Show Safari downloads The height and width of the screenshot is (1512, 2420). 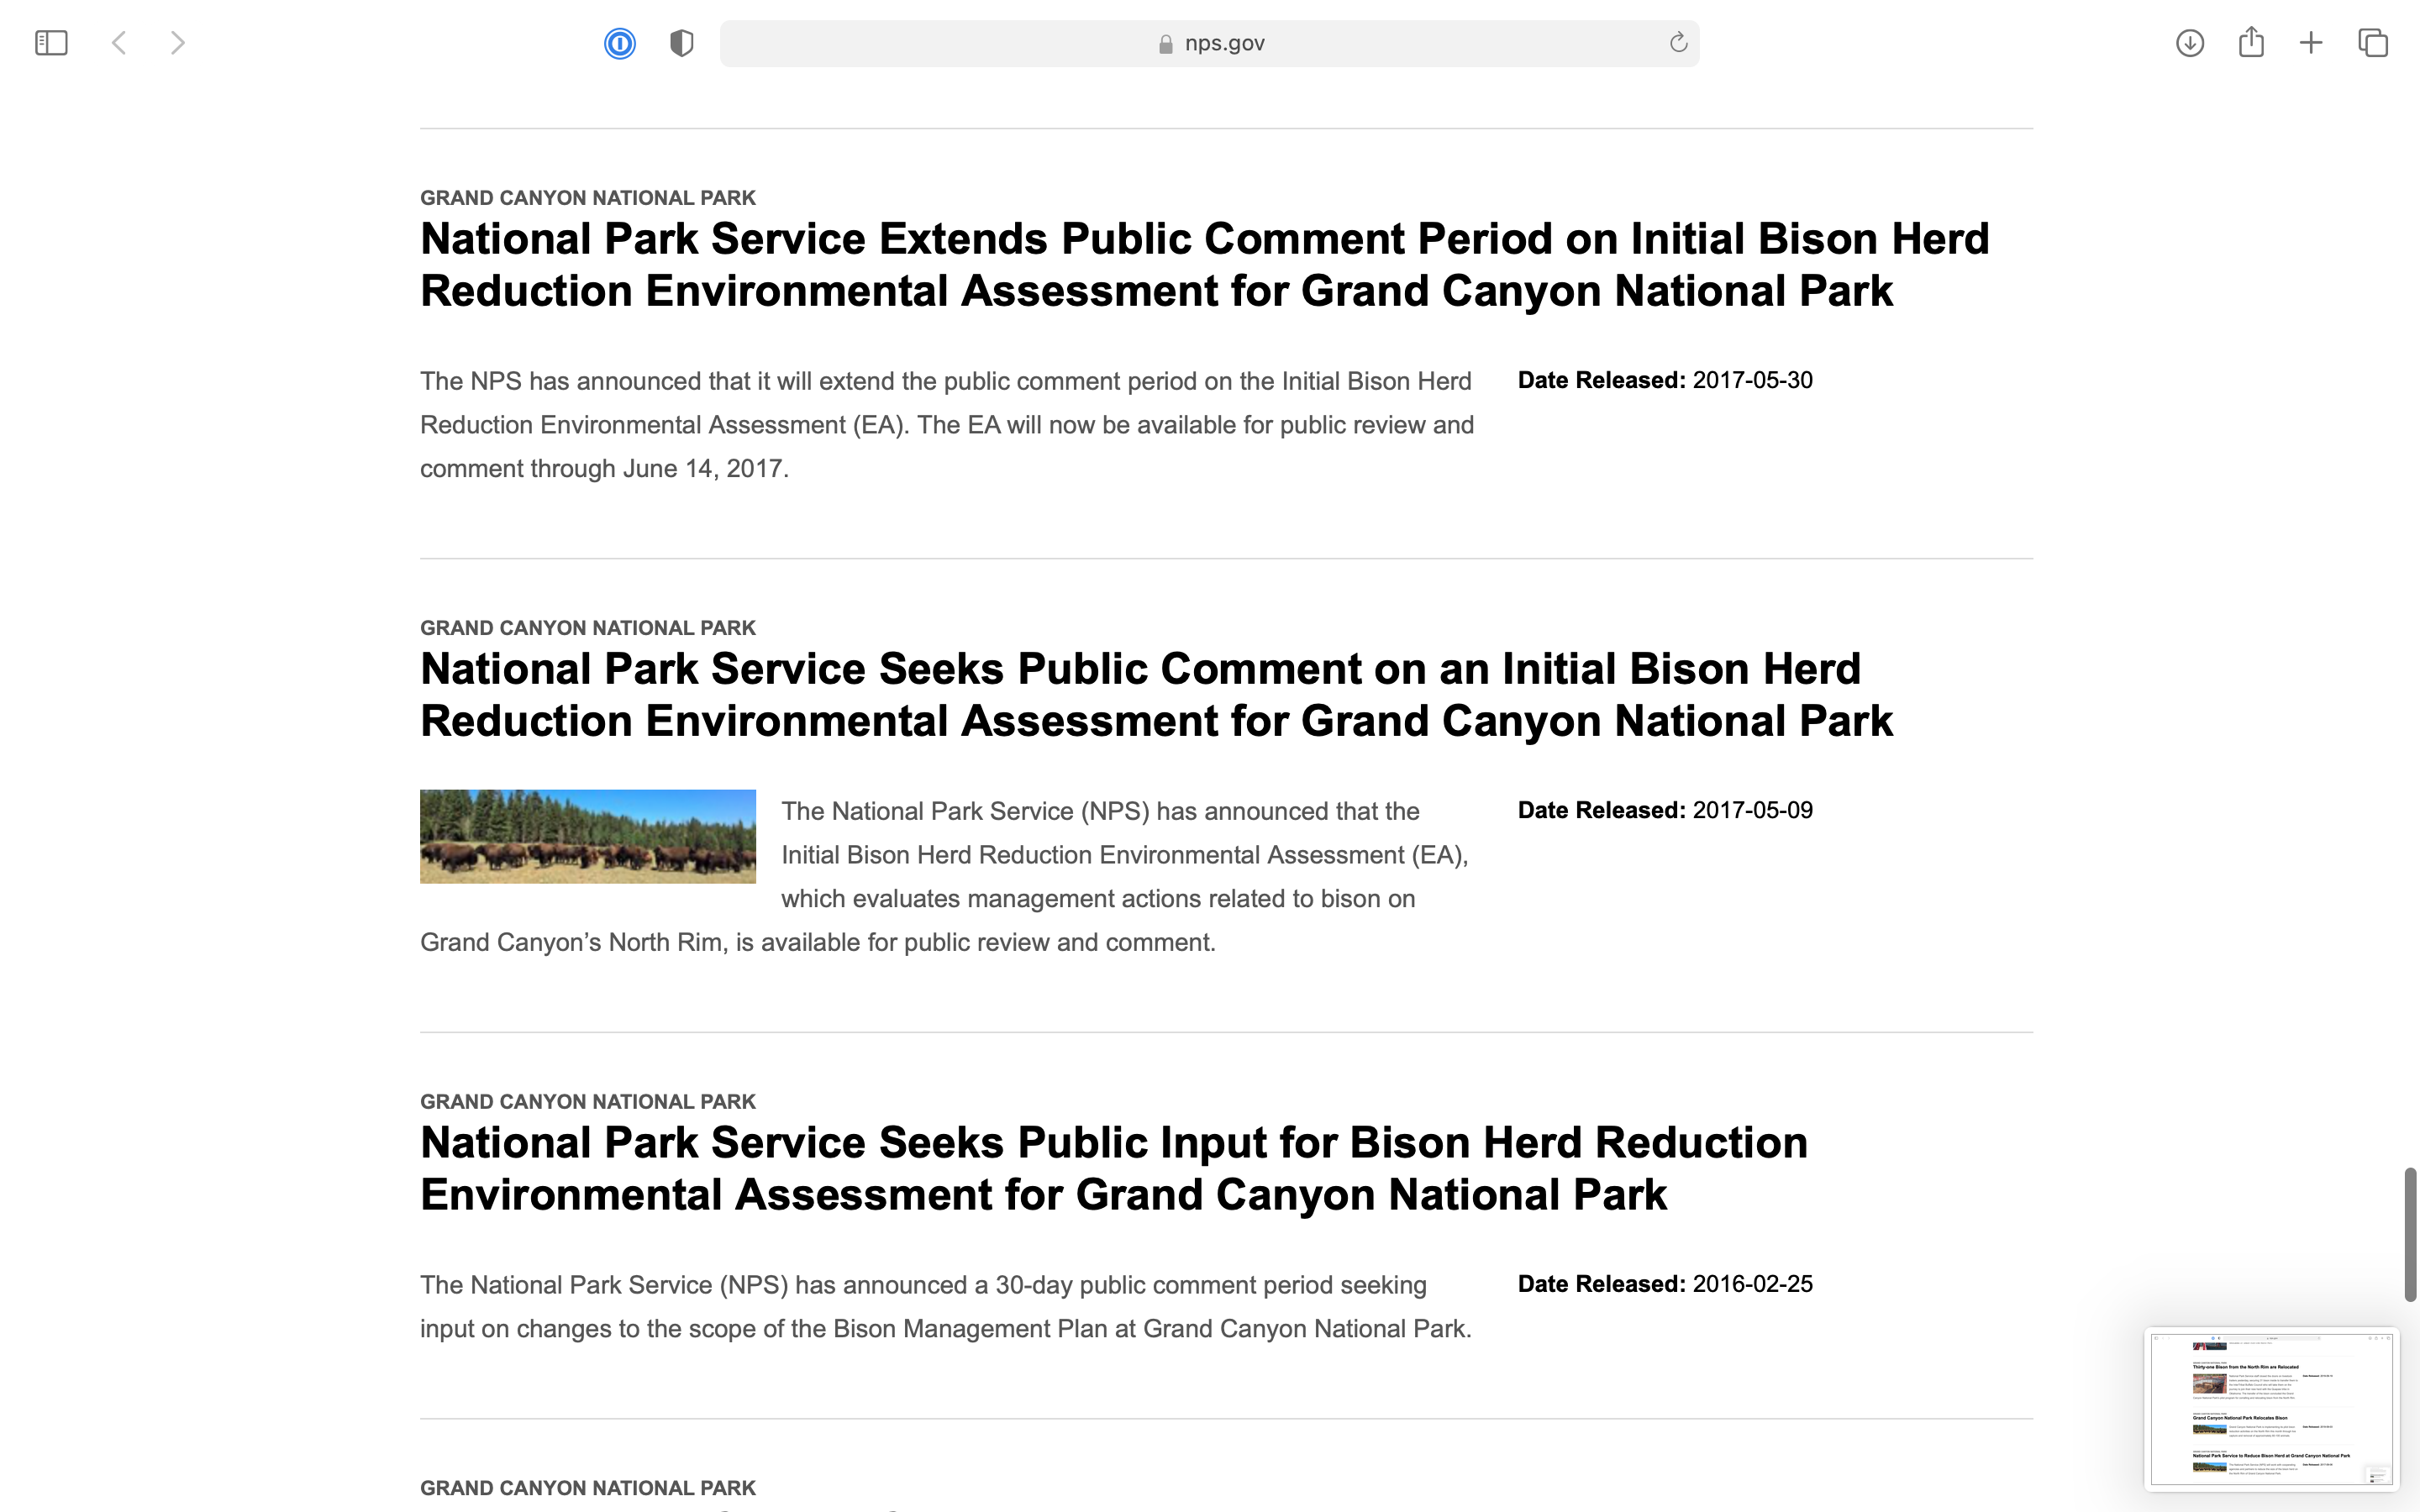[x=2190, y=43]
